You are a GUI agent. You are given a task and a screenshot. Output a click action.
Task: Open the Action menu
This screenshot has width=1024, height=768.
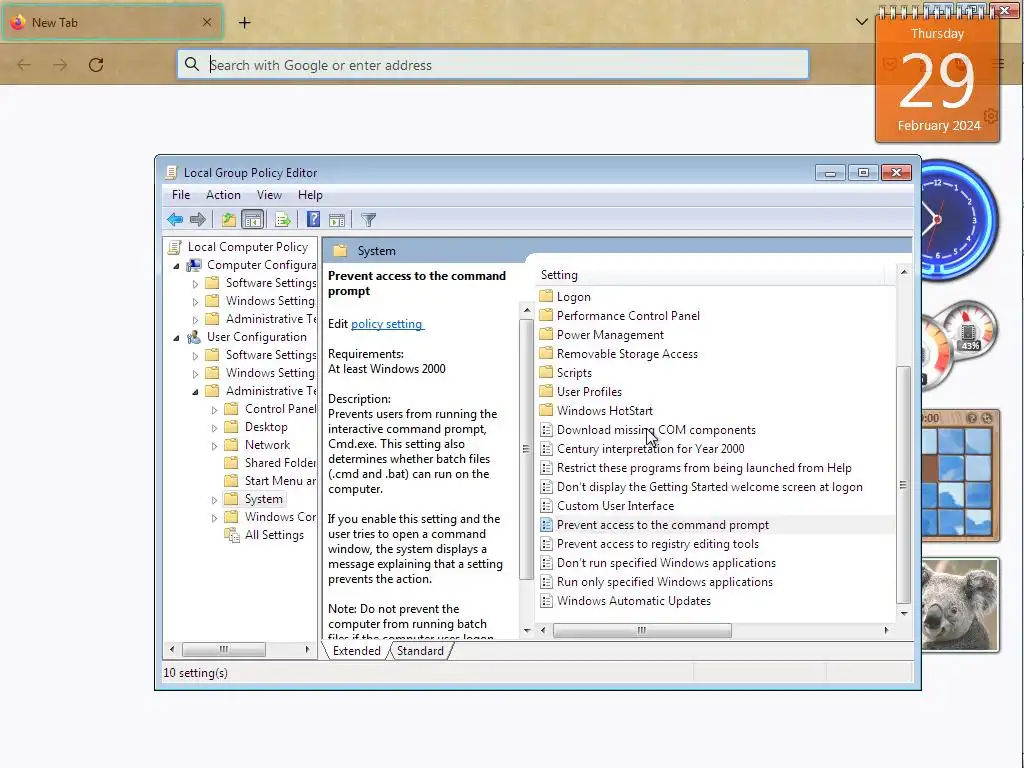coord(223,195)
